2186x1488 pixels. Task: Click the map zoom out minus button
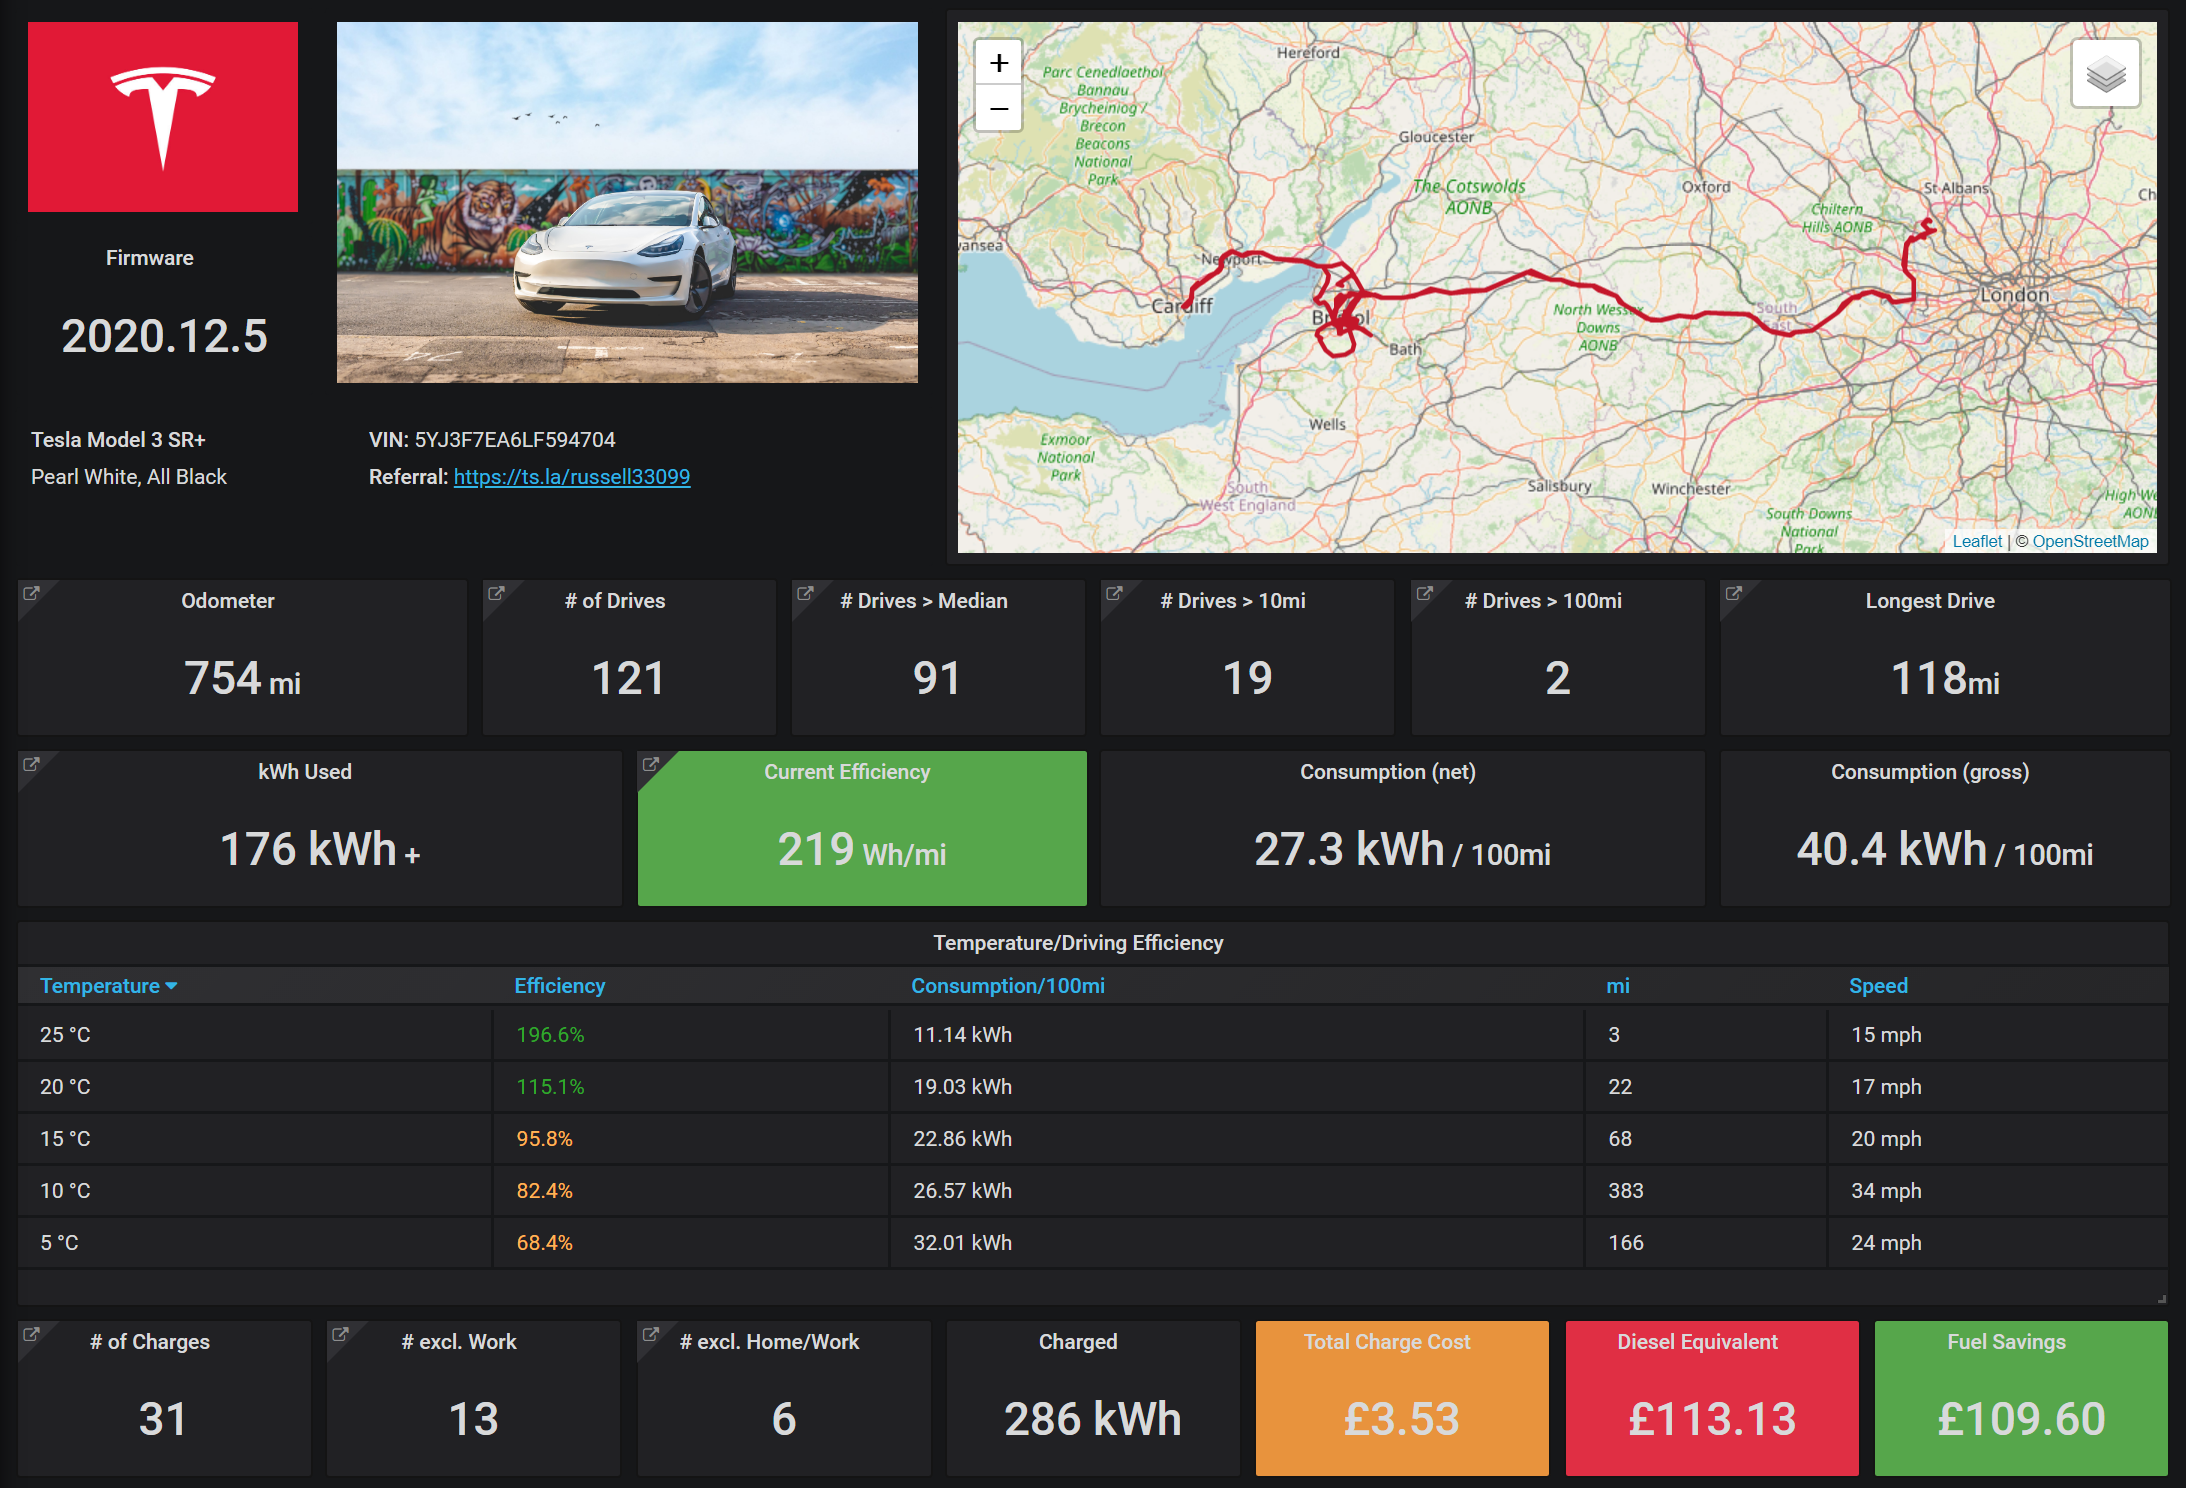tap(998, 109)
